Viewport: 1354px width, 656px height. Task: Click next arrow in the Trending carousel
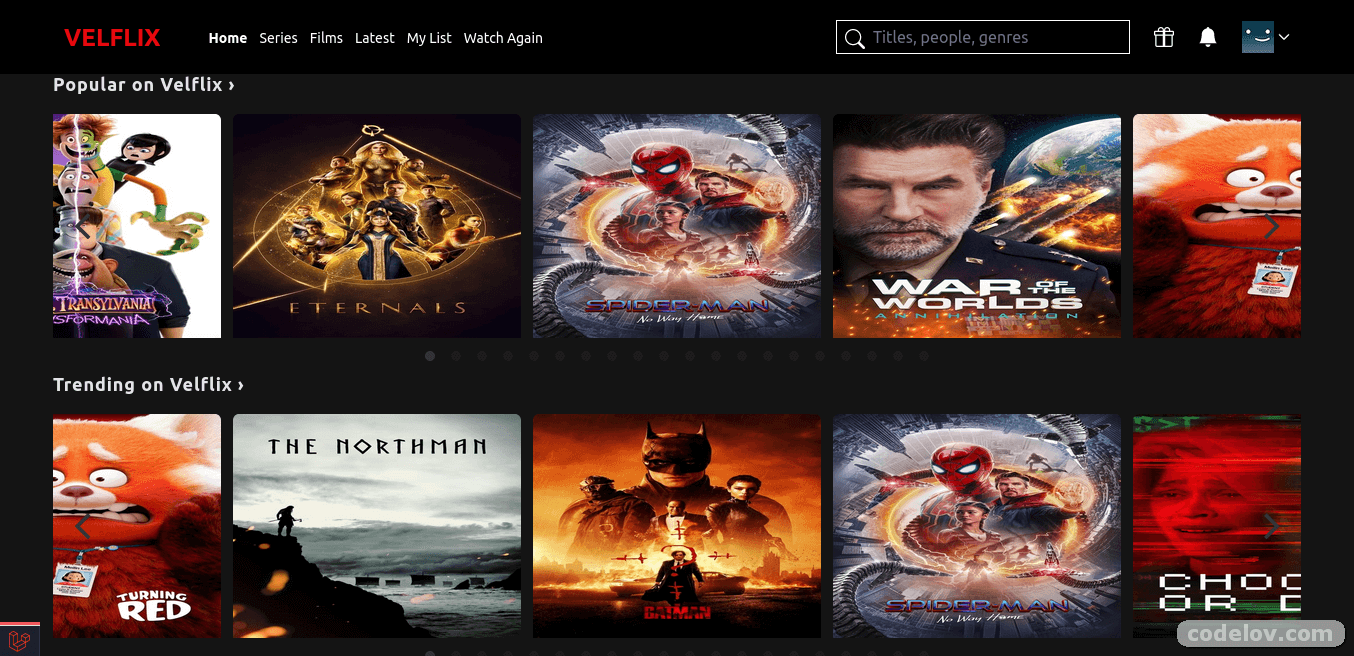tap(1271, 527)
